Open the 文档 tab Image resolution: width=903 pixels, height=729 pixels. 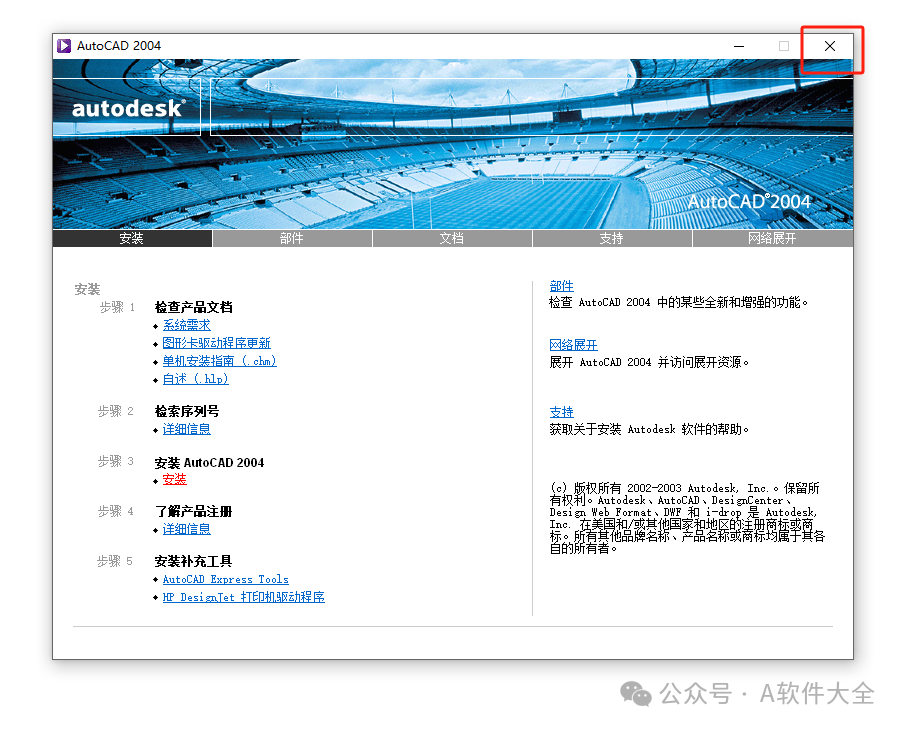452,238
